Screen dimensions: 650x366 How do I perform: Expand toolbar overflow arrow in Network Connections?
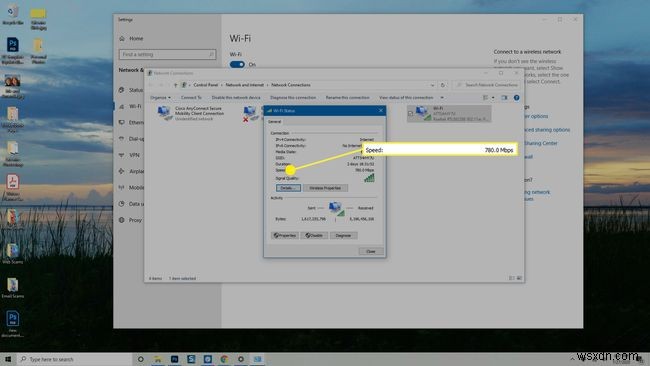442,97
